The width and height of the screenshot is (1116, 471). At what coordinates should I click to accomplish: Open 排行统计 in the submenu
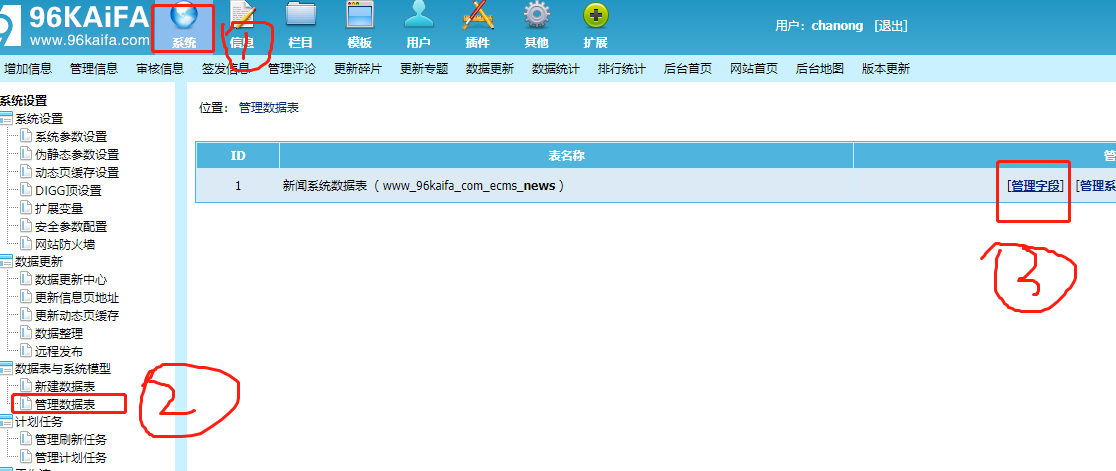621,69
